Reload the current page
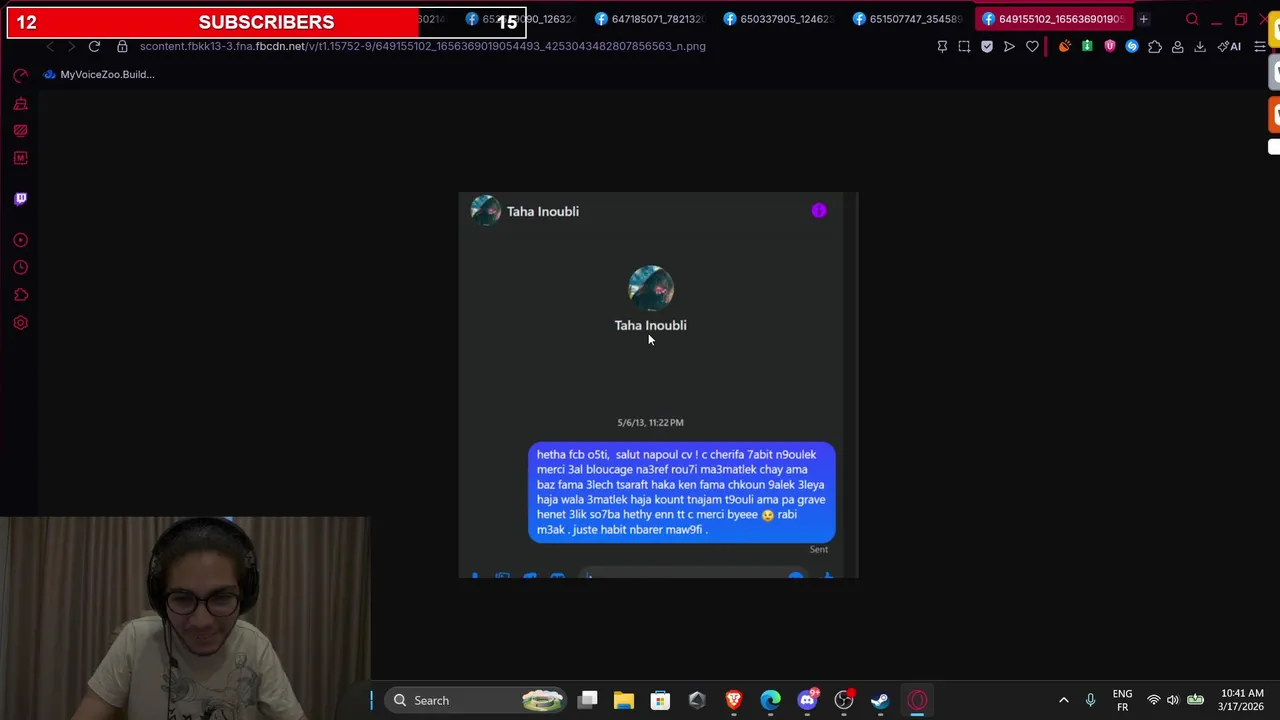 (94, 46)
